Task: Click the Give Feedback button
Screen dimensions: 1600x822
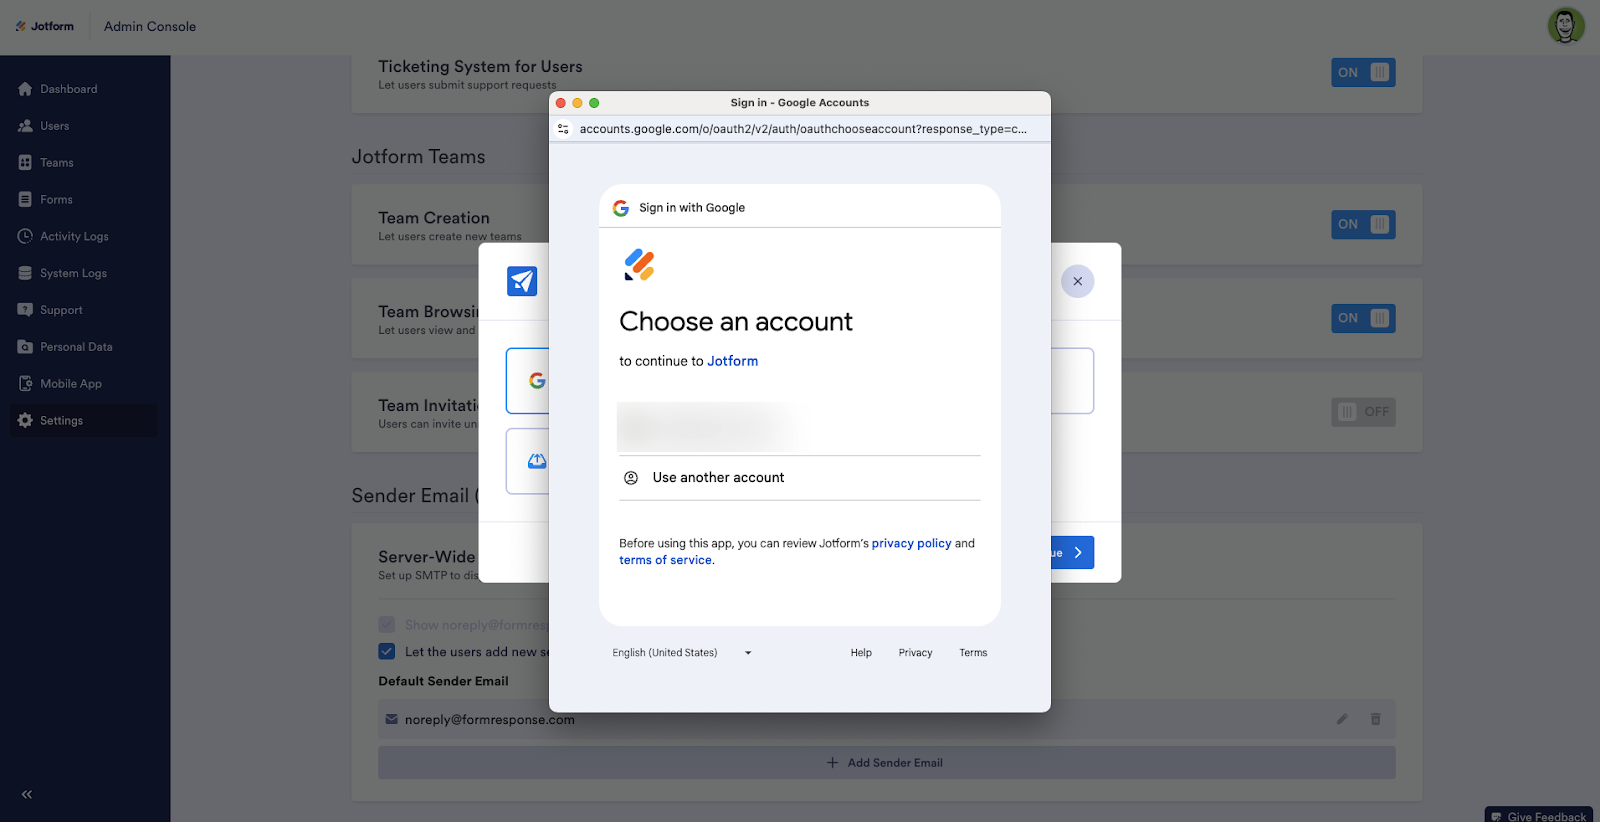Action: (x=1539, y=816)
